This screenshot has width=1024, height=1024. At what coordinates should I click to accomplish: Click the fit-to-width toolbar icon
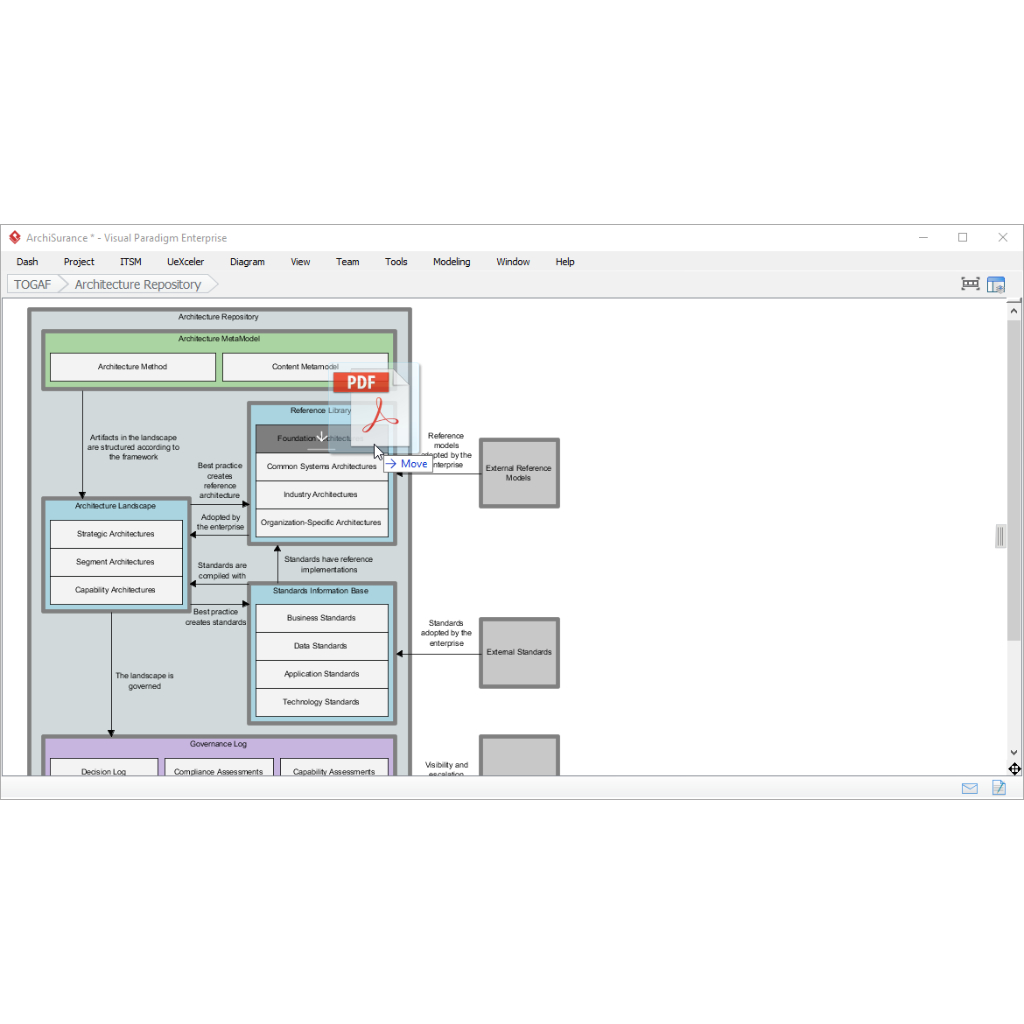(x=970, y=284)
